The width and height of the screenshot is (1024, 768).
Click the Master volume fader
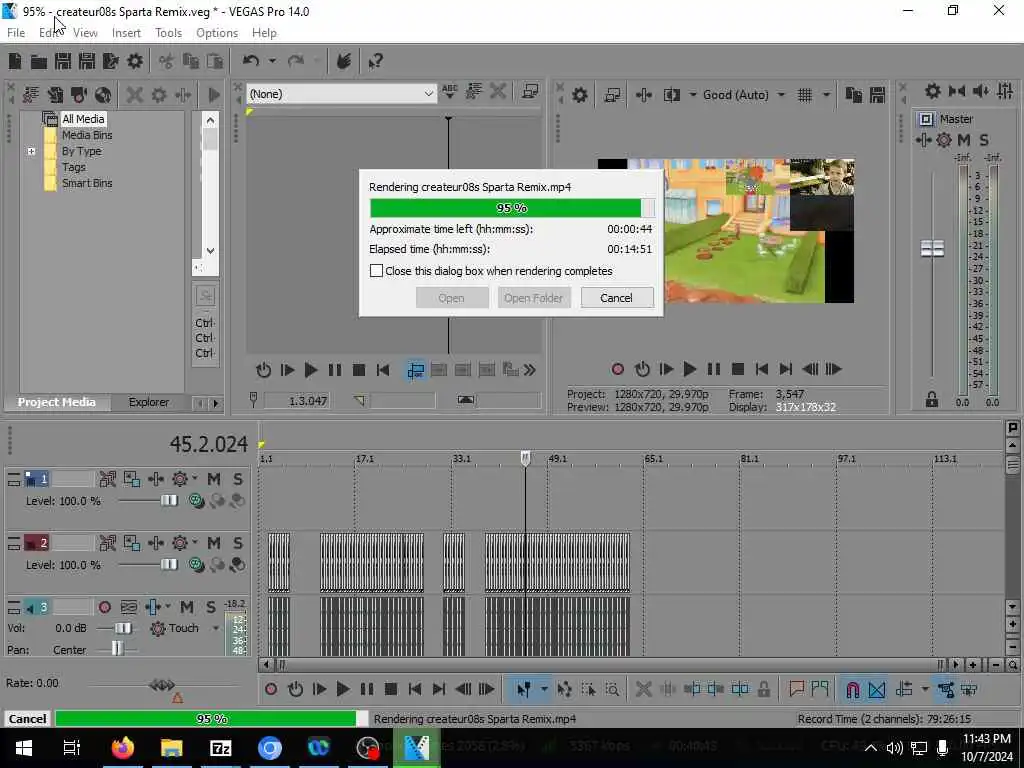(x=932, y=249)
